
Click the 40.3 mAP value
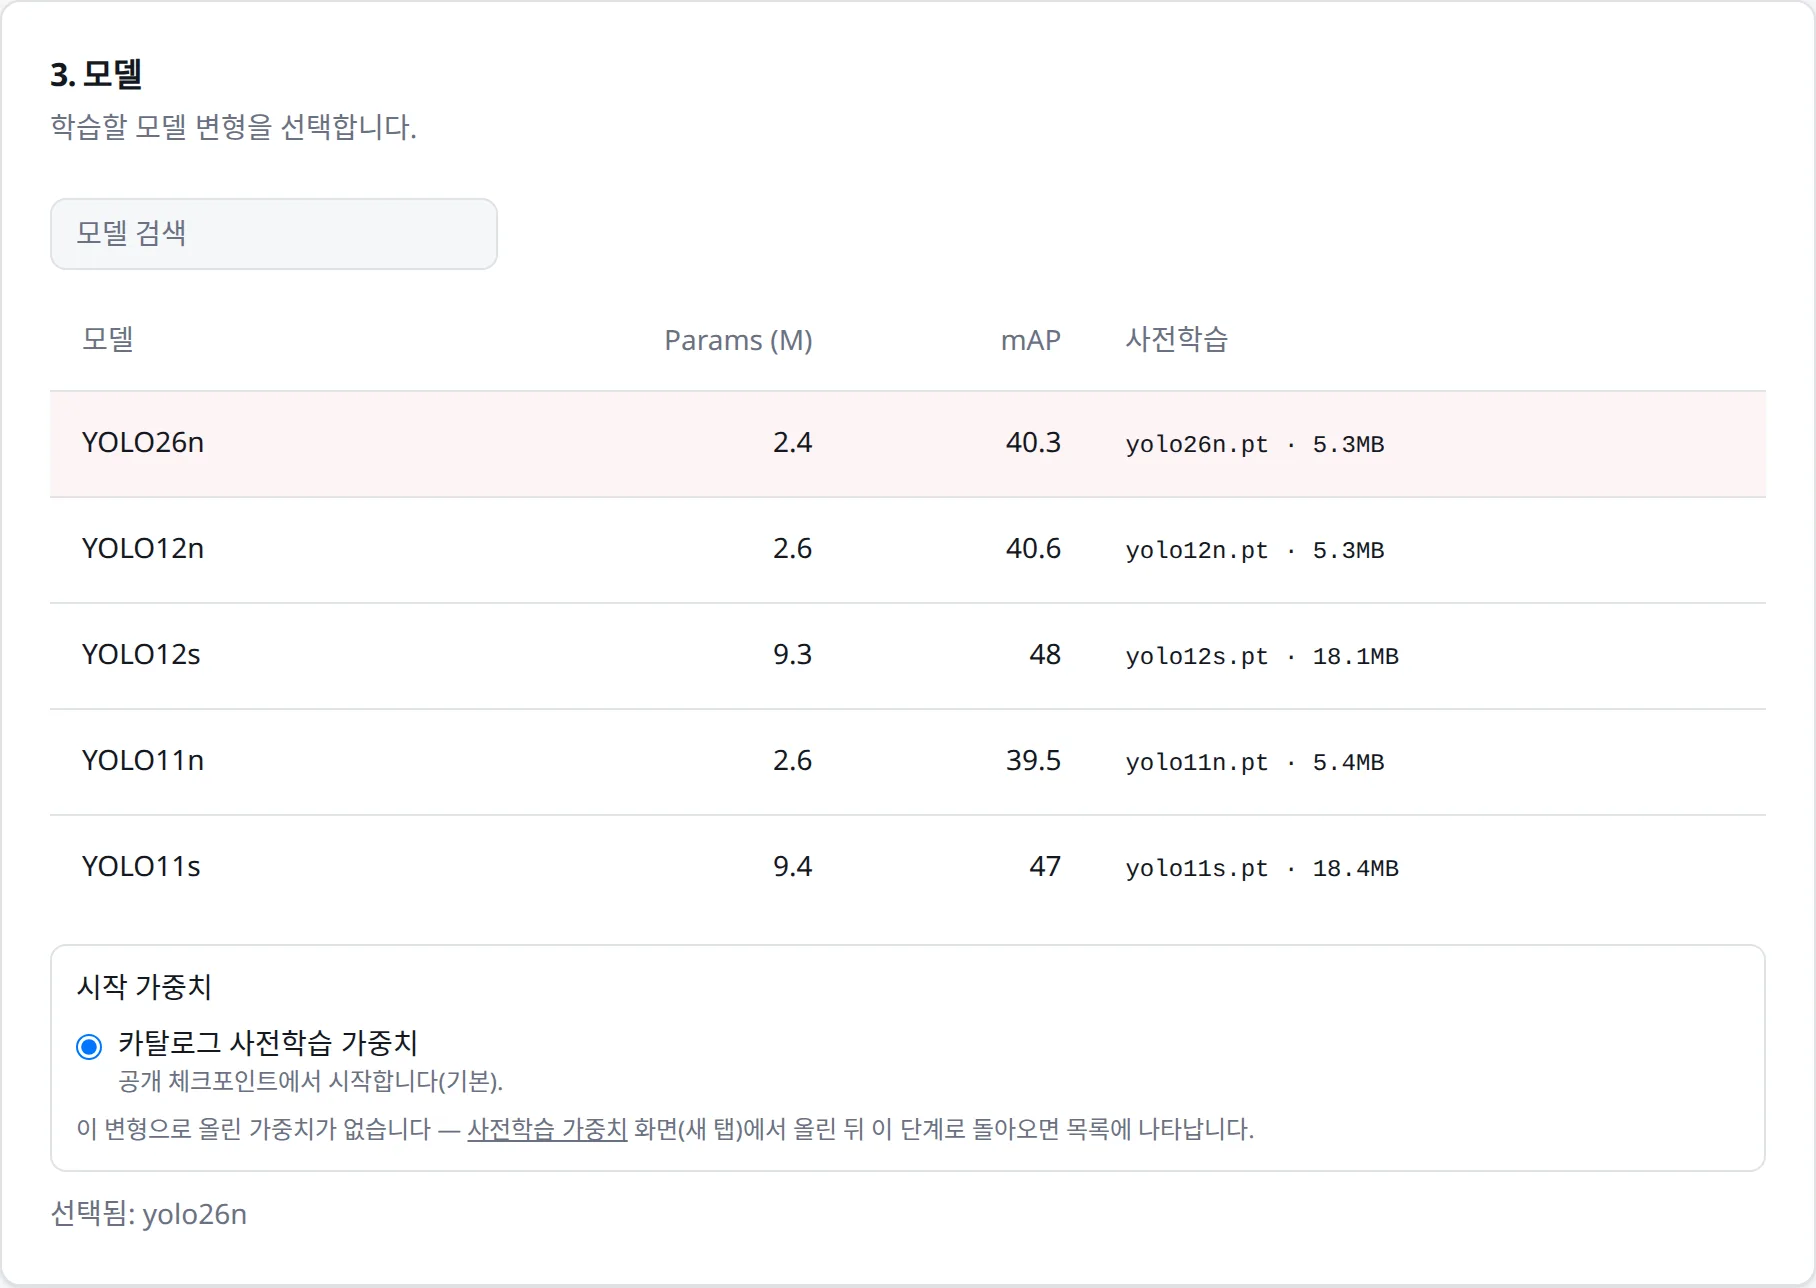(x=1033, y=443)
